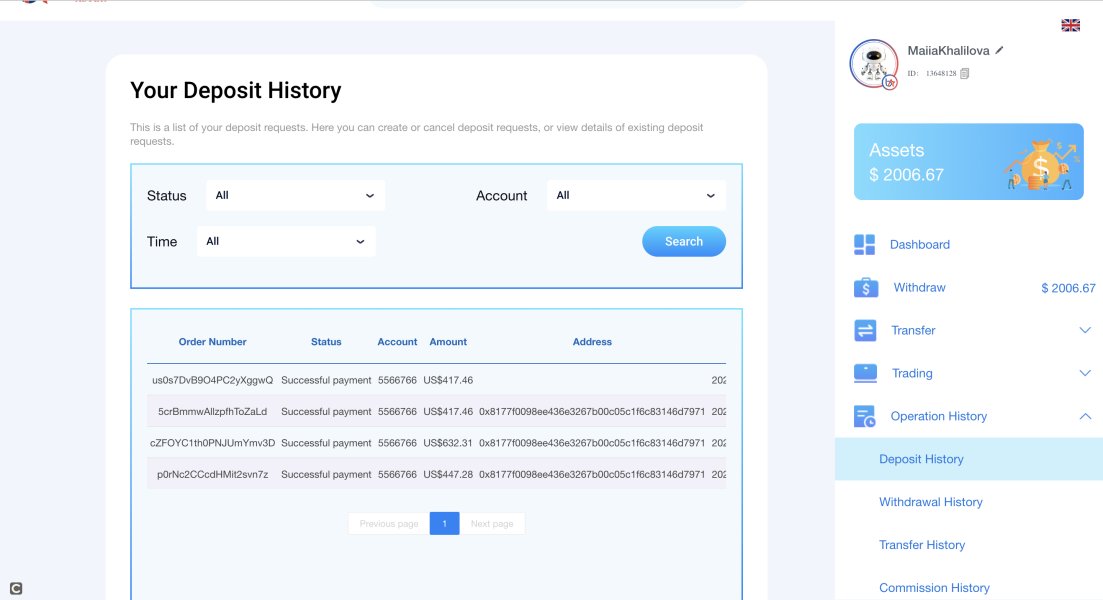The width and height of the screenshot is (1103, 600).
Task: Click the Your Deposit History heading
Action: point(236,91)
